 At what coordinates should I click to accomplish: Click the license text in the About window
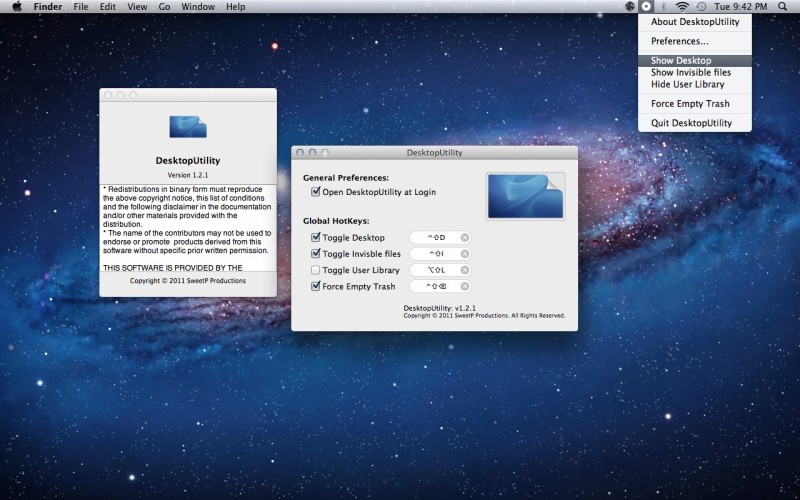188,228
